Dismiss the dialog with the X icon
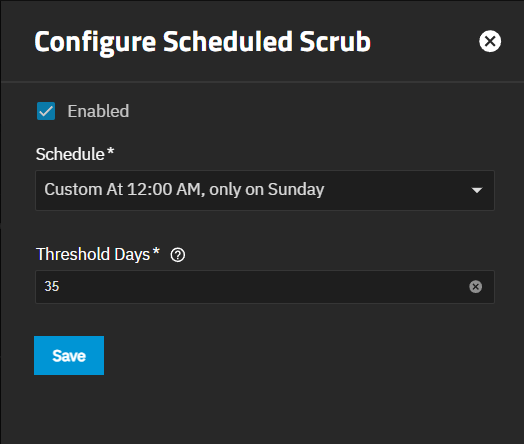The width and height of the screenshot is (524, 444). pos(490,41)
